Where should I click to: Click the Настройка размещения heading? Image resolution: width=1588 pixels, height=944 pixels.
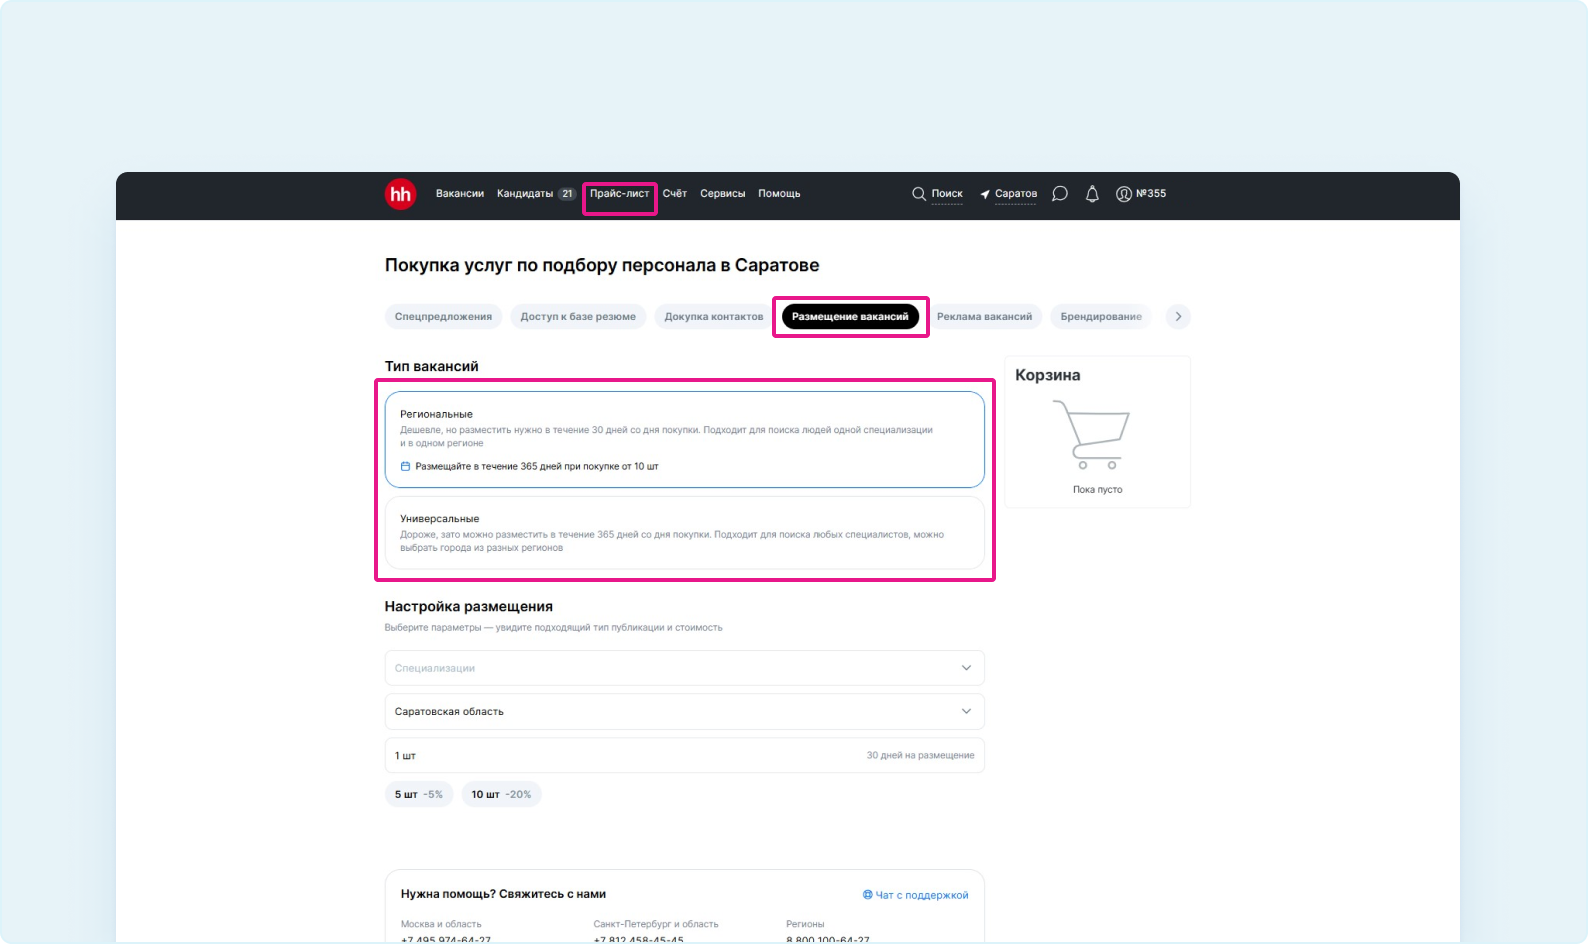[469, 606]
